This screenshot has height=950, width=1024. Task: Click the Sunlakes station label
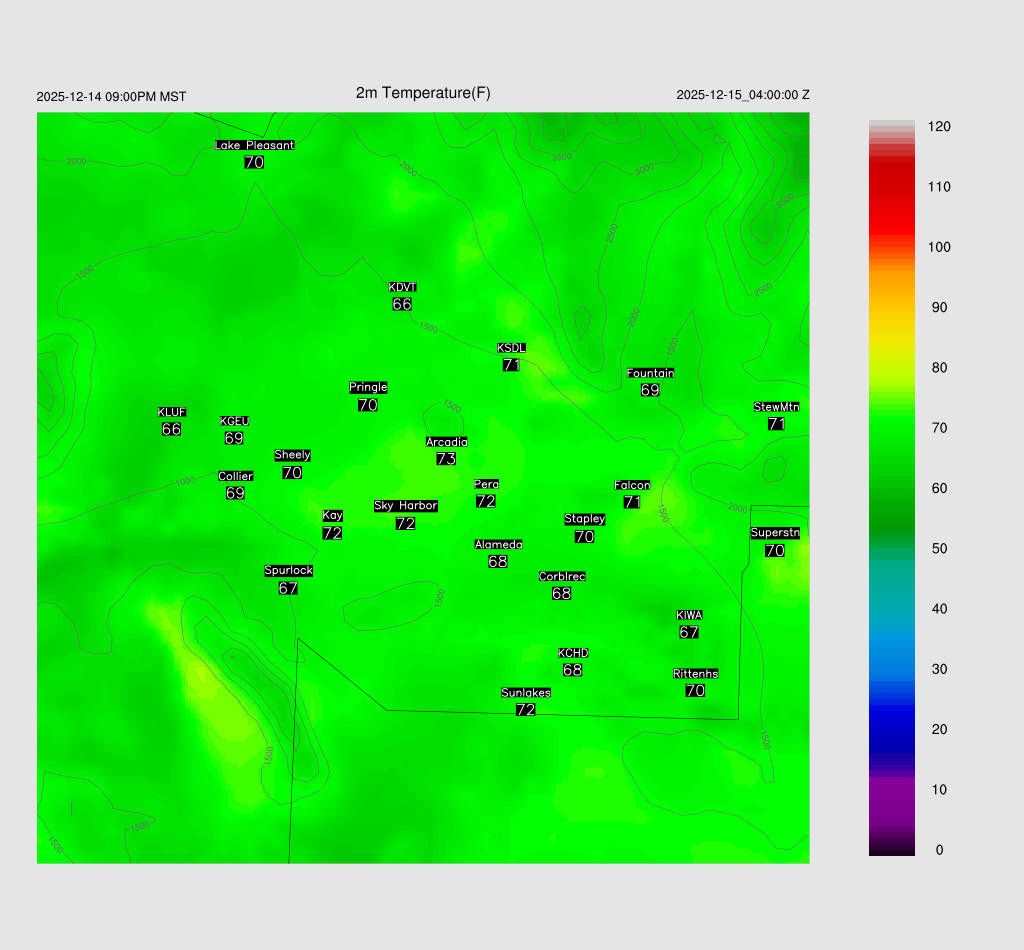[525, 693]
